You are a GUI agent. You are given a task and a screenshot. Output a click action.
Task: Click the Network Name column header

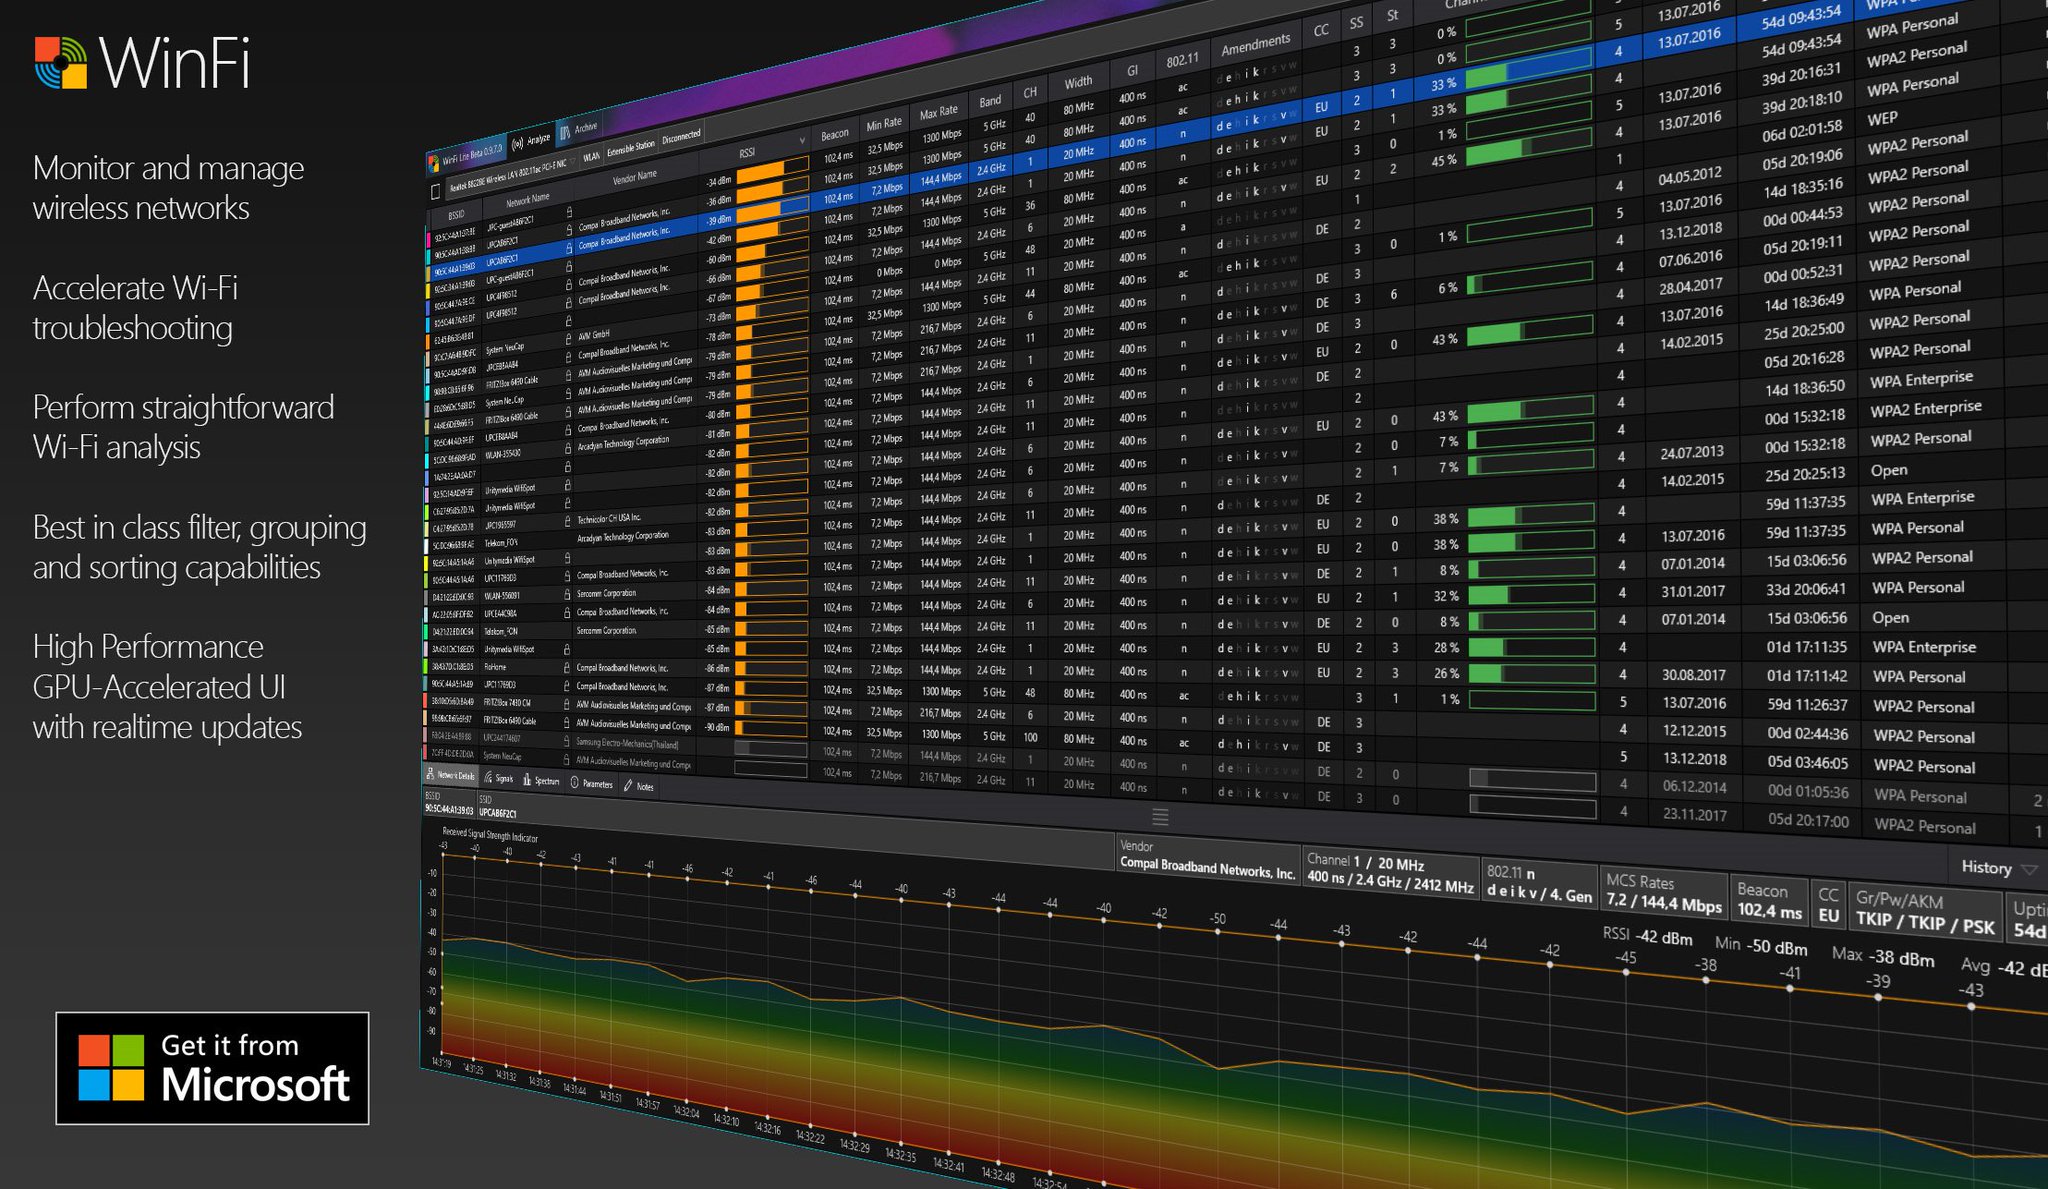click(527, 200)
